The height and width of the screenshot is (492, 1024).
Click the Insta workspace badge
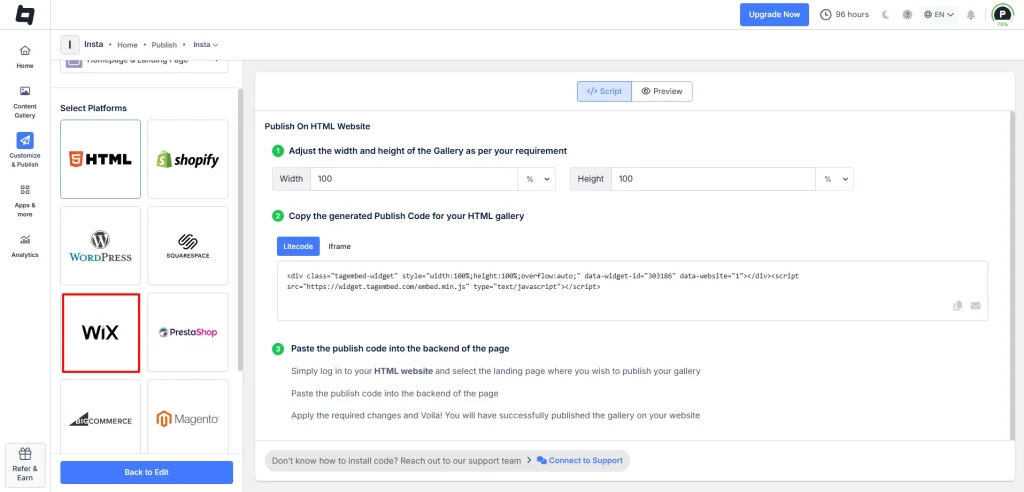[70, 44]
